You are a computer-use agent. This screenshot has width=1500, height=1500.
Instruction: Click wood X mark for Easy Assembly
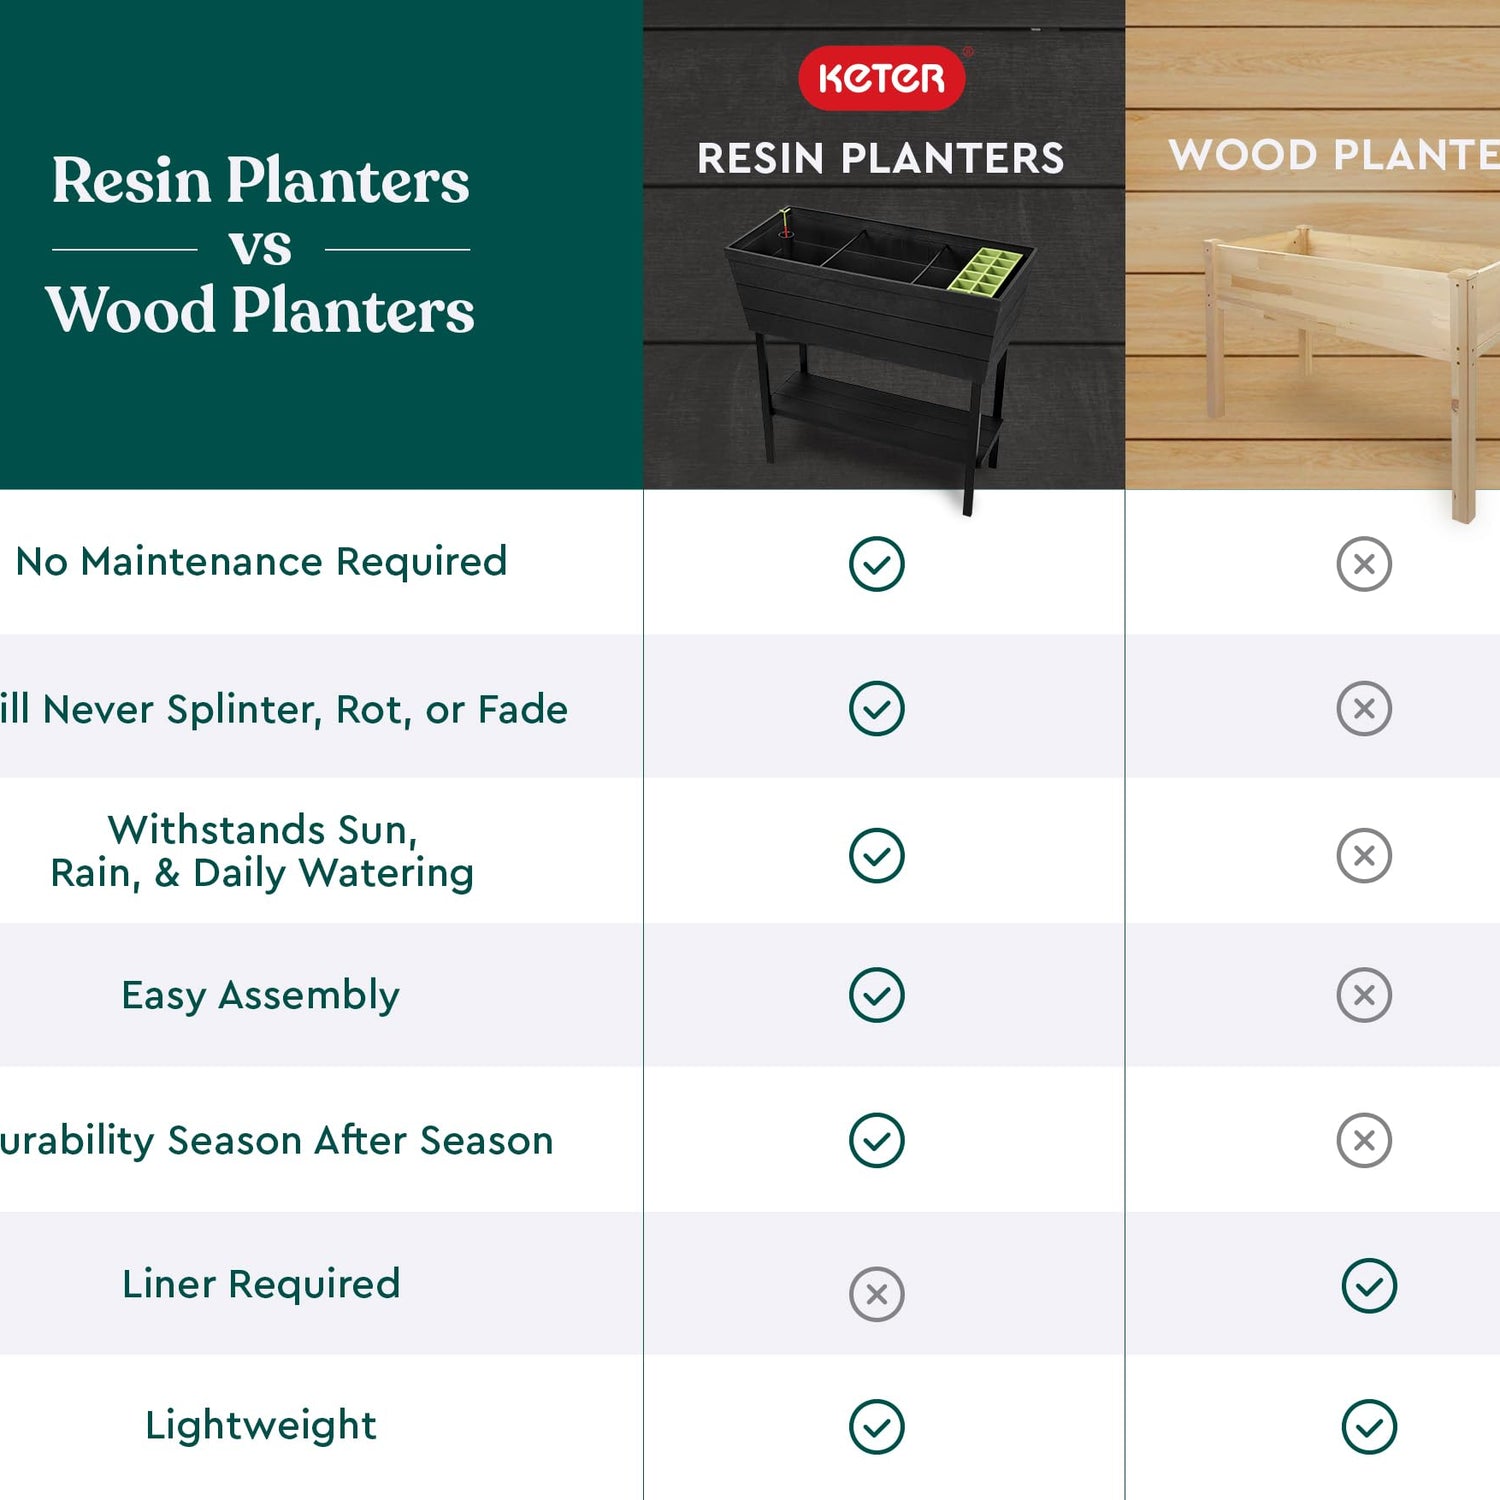click(1364, 995)
